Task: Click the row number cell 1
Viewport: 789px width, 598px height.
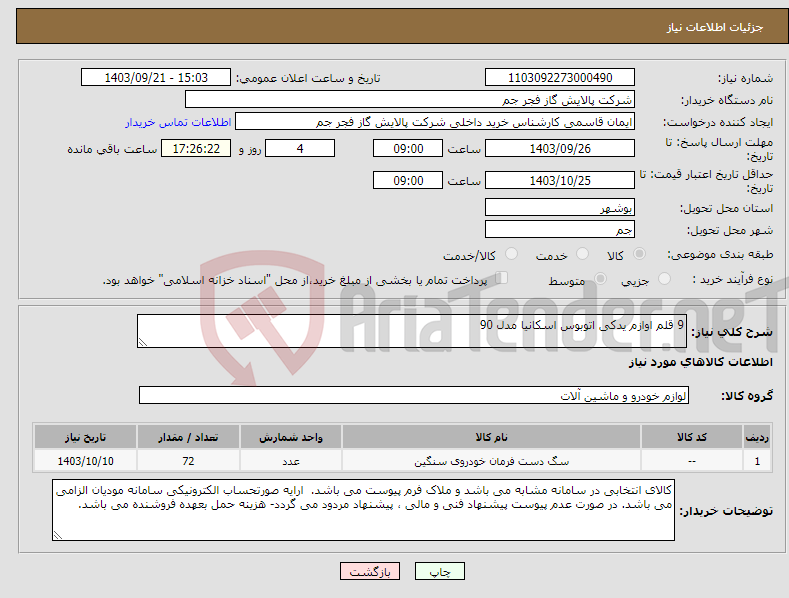Action: pyautogui.click(x=757, y=461)
